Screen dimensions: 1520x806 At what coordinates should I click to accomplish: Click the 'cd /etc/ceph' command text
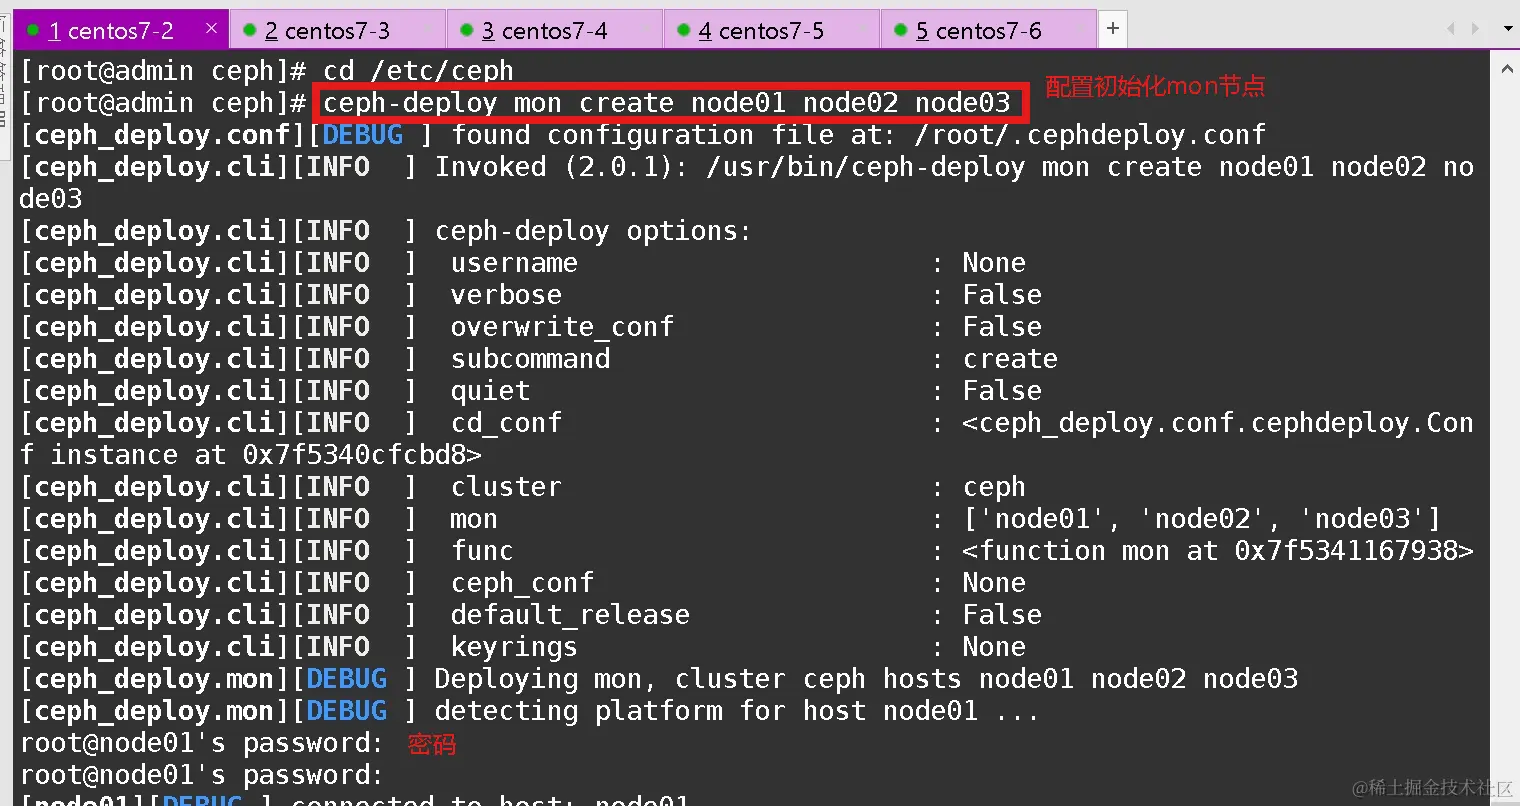coord(418,71)
